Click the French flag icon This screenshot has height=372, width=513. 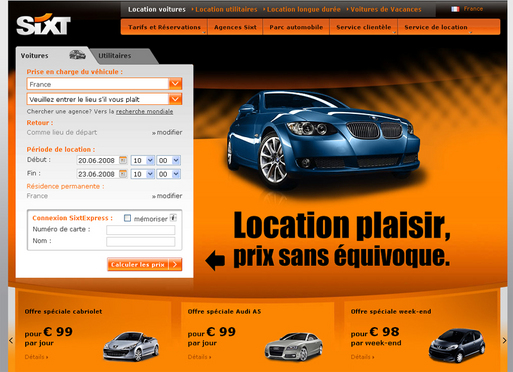click(455, 9)
